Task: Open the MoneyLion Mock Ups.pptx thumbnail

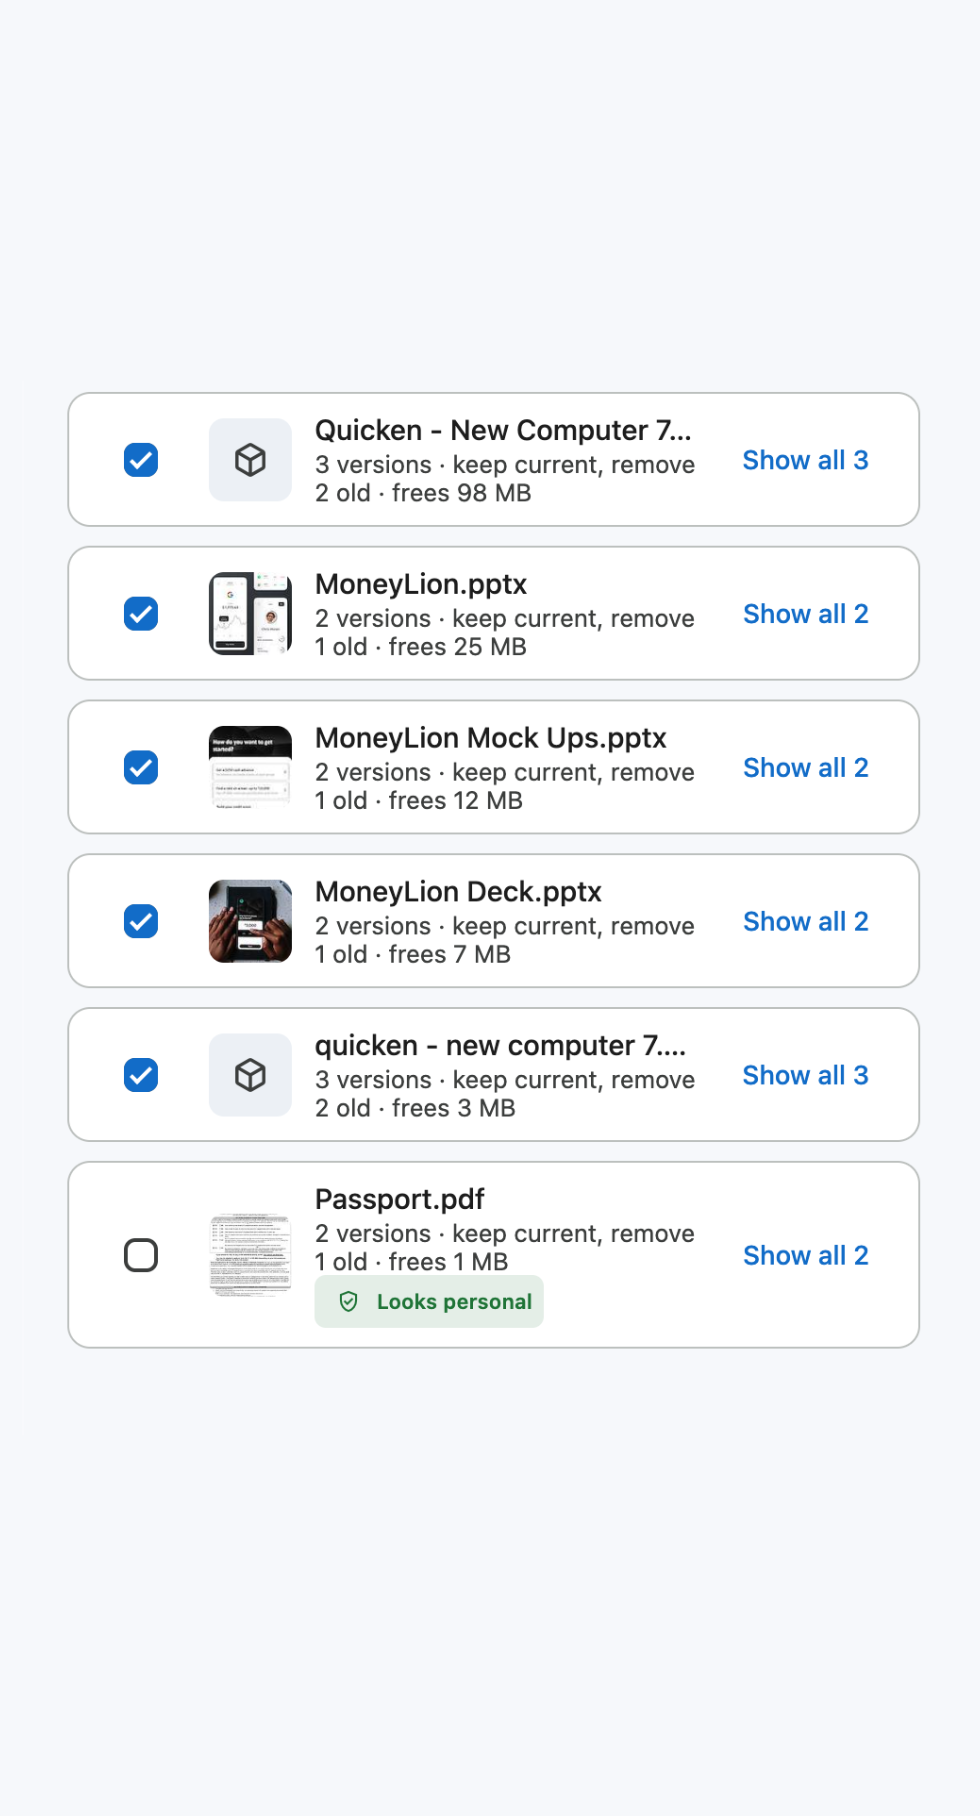Action: click(x=250, y=768)
